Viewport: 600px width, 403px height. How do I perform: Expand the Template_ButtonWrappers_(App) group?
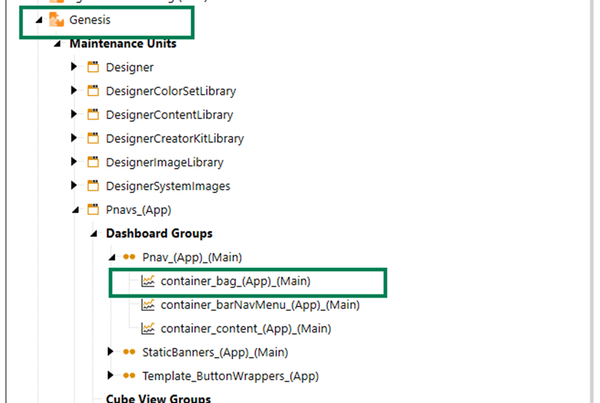point(110,376)
